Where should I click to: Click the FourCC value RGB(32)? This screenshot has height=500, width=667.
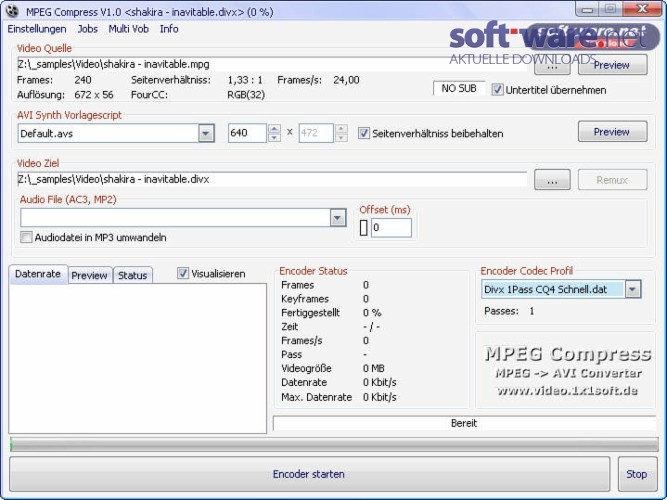(x=246, y=94)
